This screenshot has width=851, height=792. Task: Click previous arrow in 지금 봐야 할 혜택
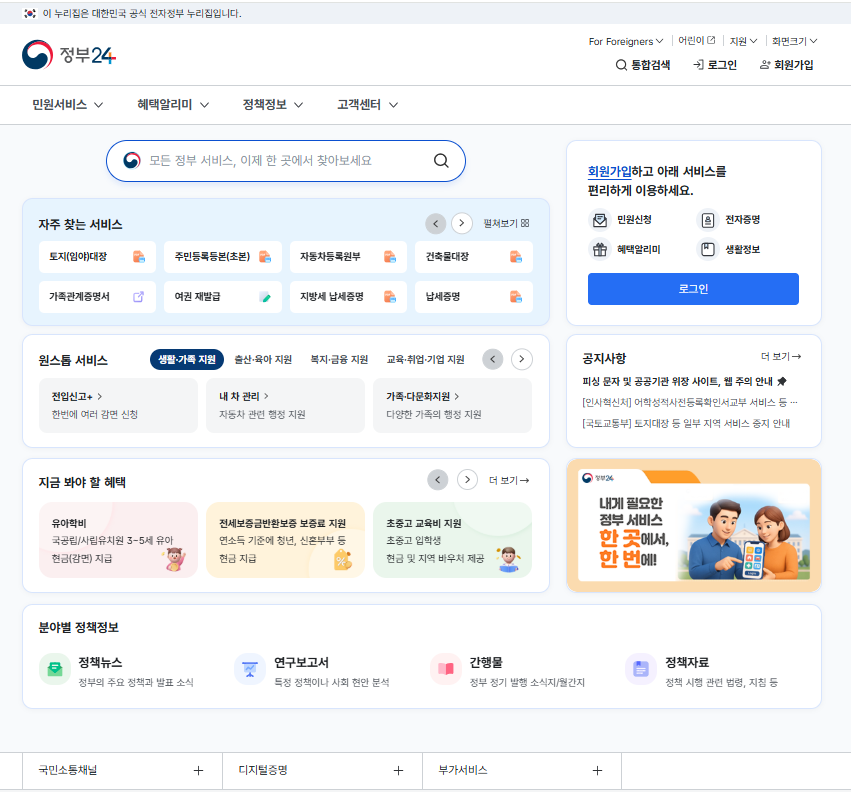coord(437,480)
